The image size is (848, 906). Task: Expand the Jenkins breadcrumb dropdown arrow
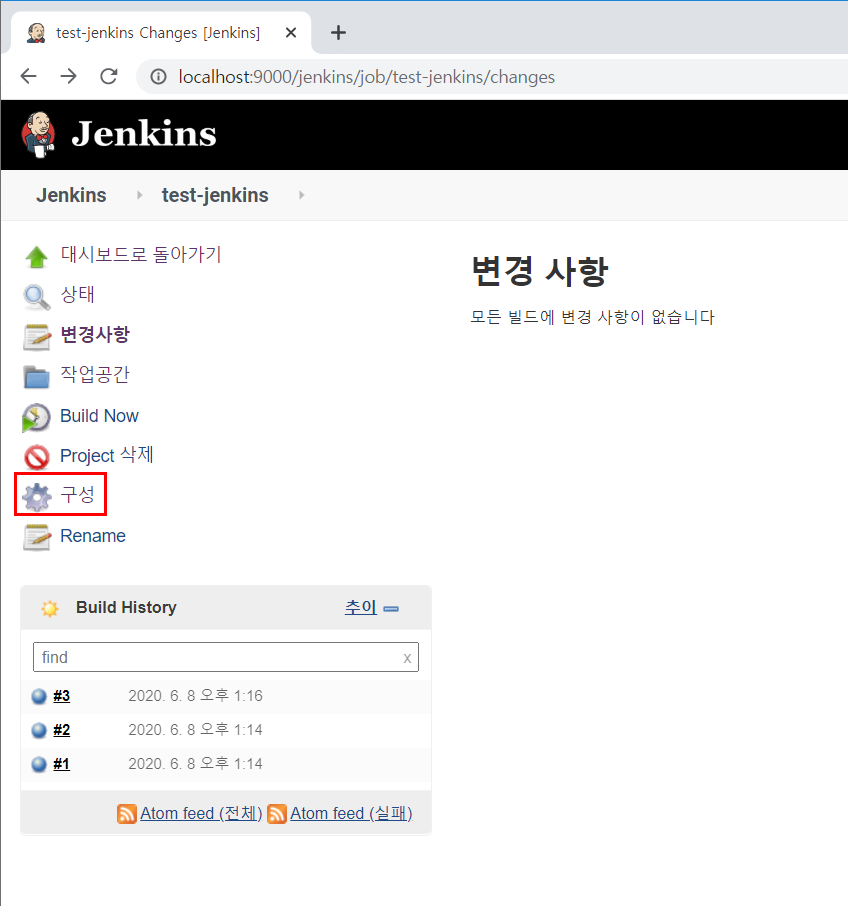[139, 195]
